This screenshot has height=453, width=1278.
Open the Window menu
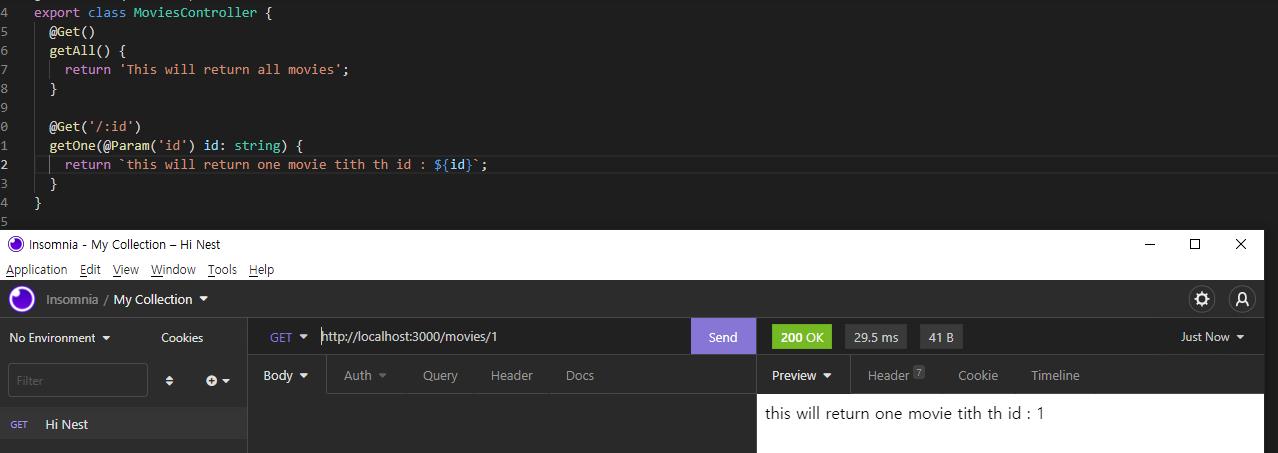tap(173, 270)
